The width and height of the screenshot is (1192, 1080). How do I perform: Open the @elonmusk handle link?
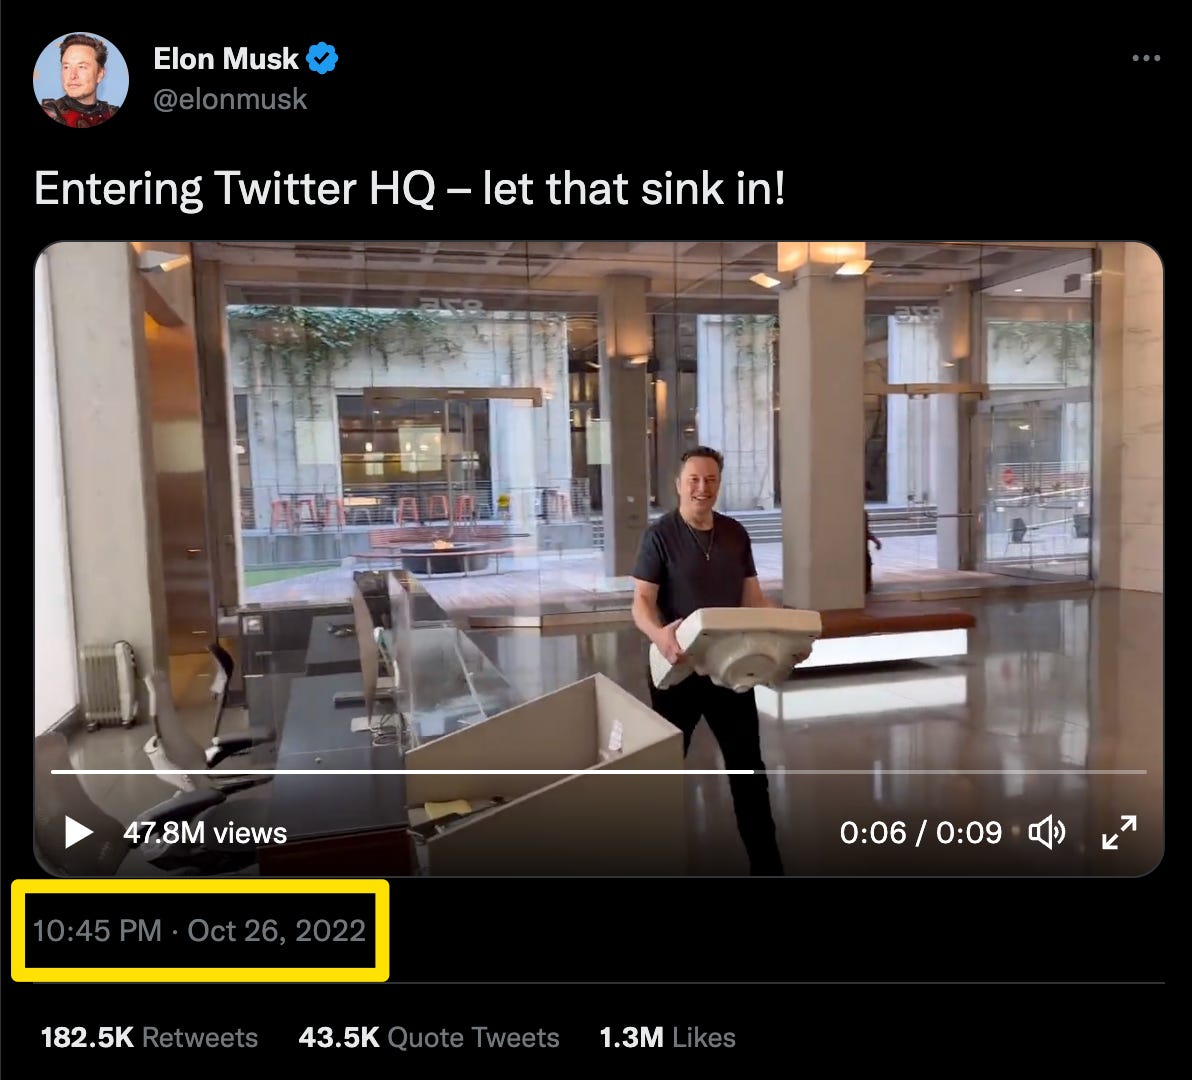[230, 100]
